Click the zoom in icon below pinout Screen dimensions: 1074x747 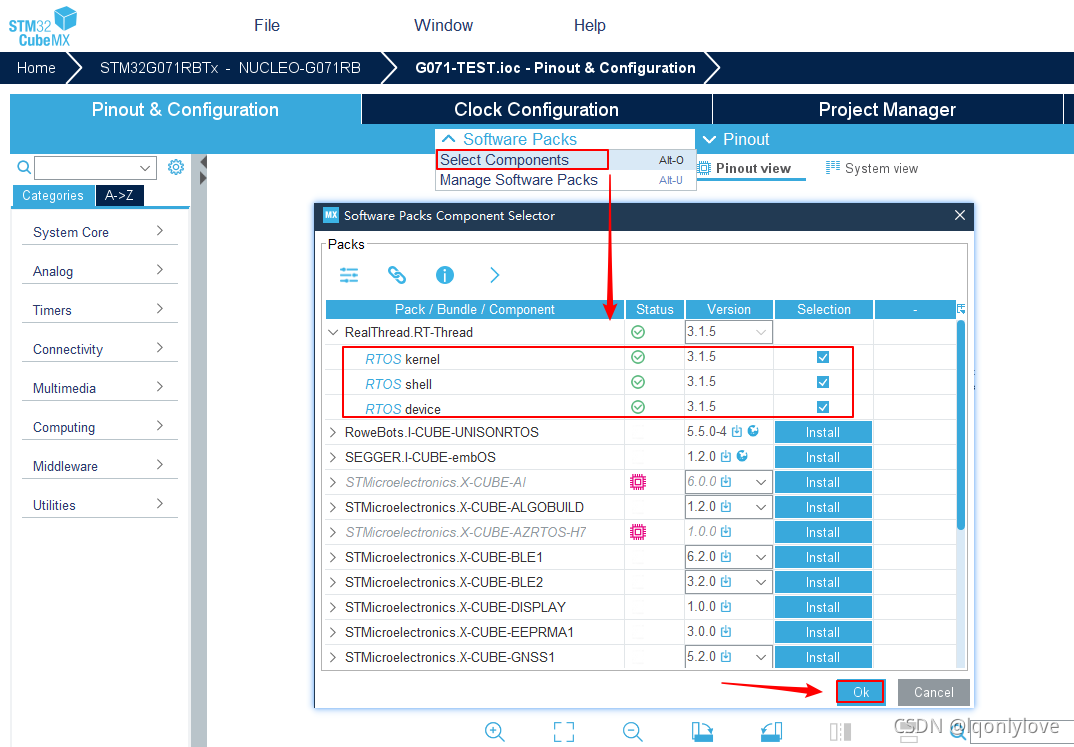click(x=495, y=732)
